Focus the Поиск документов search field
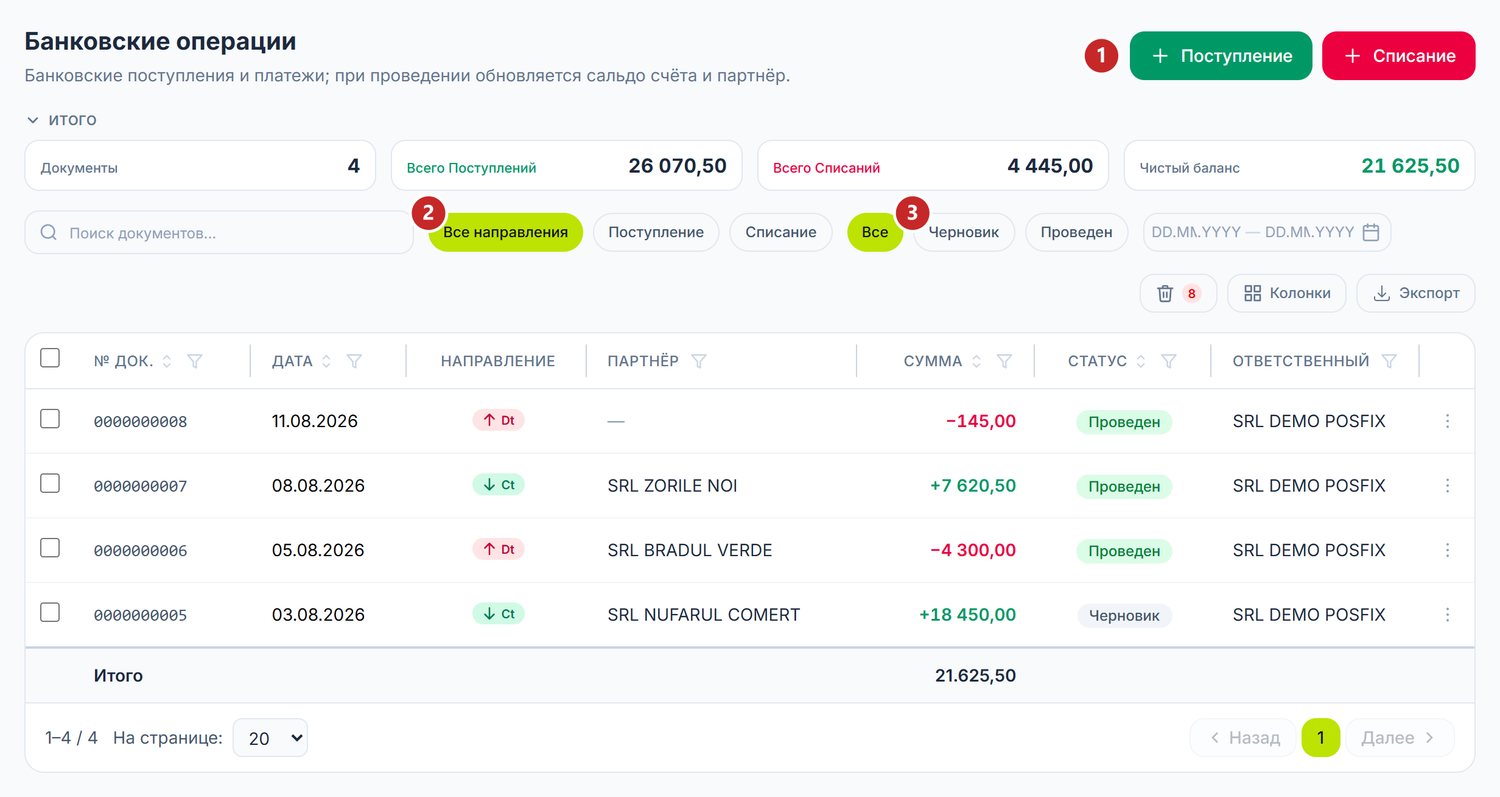This screenshot has height=797, width=1500. click(x=219, y=232)
